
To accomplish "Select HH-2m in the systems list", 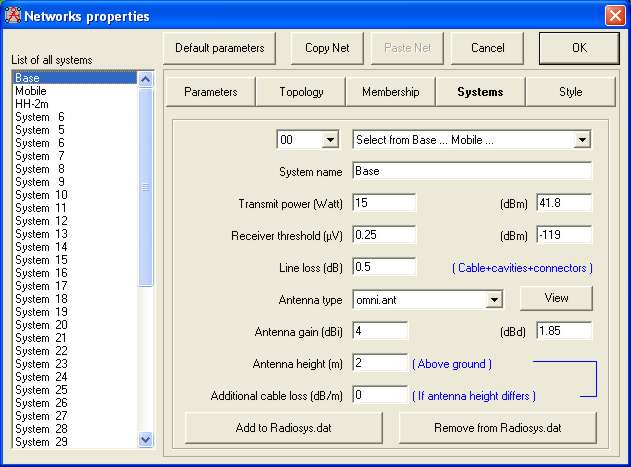I will pos(75,104).
